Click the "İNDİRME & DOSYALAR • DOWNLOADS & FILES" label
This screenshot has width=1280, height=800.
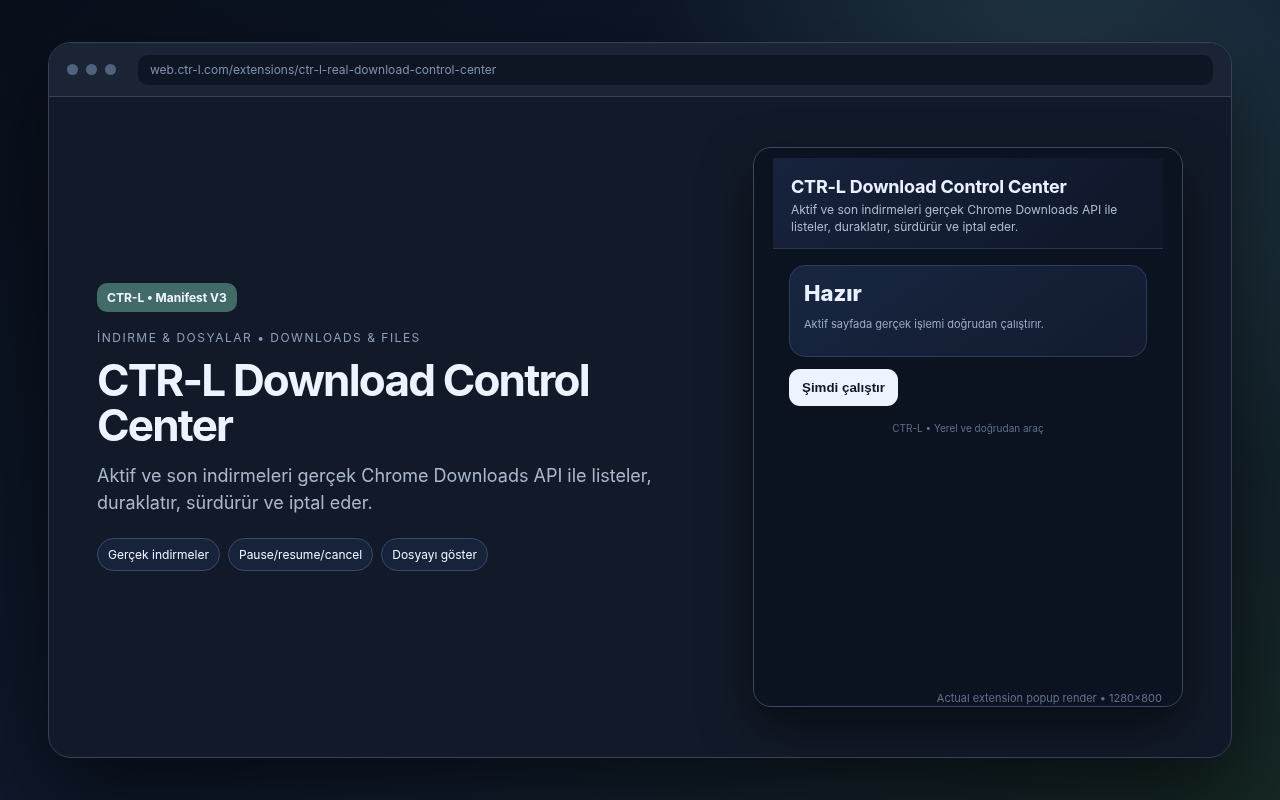pyautogui.click(x=259, y=338)
